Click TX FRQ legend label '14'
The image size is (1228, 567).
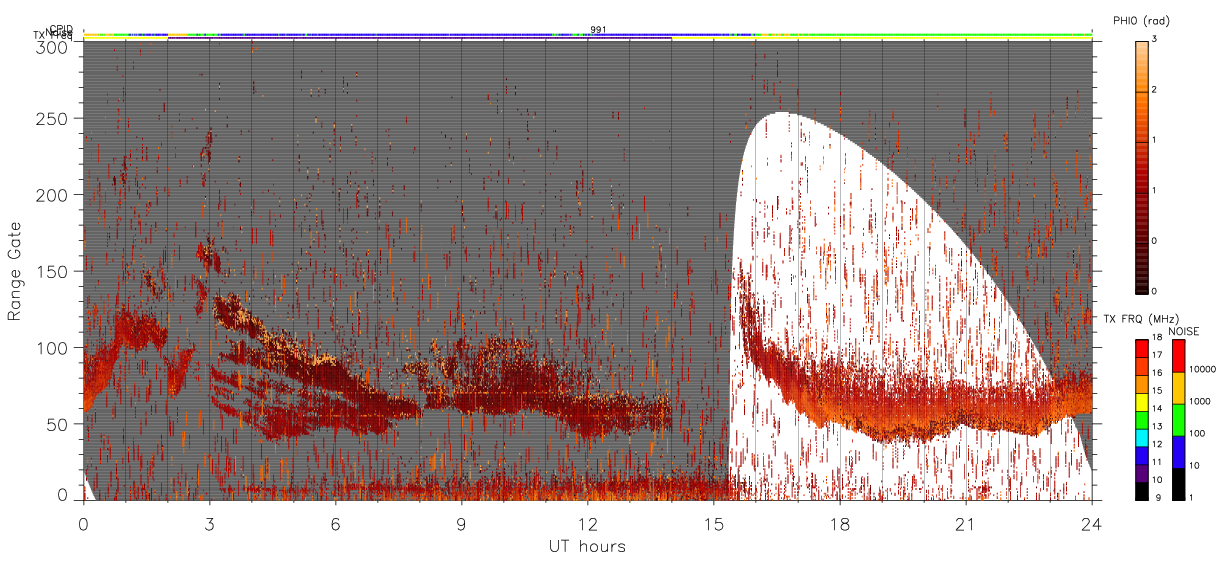tap(1156, 408)
